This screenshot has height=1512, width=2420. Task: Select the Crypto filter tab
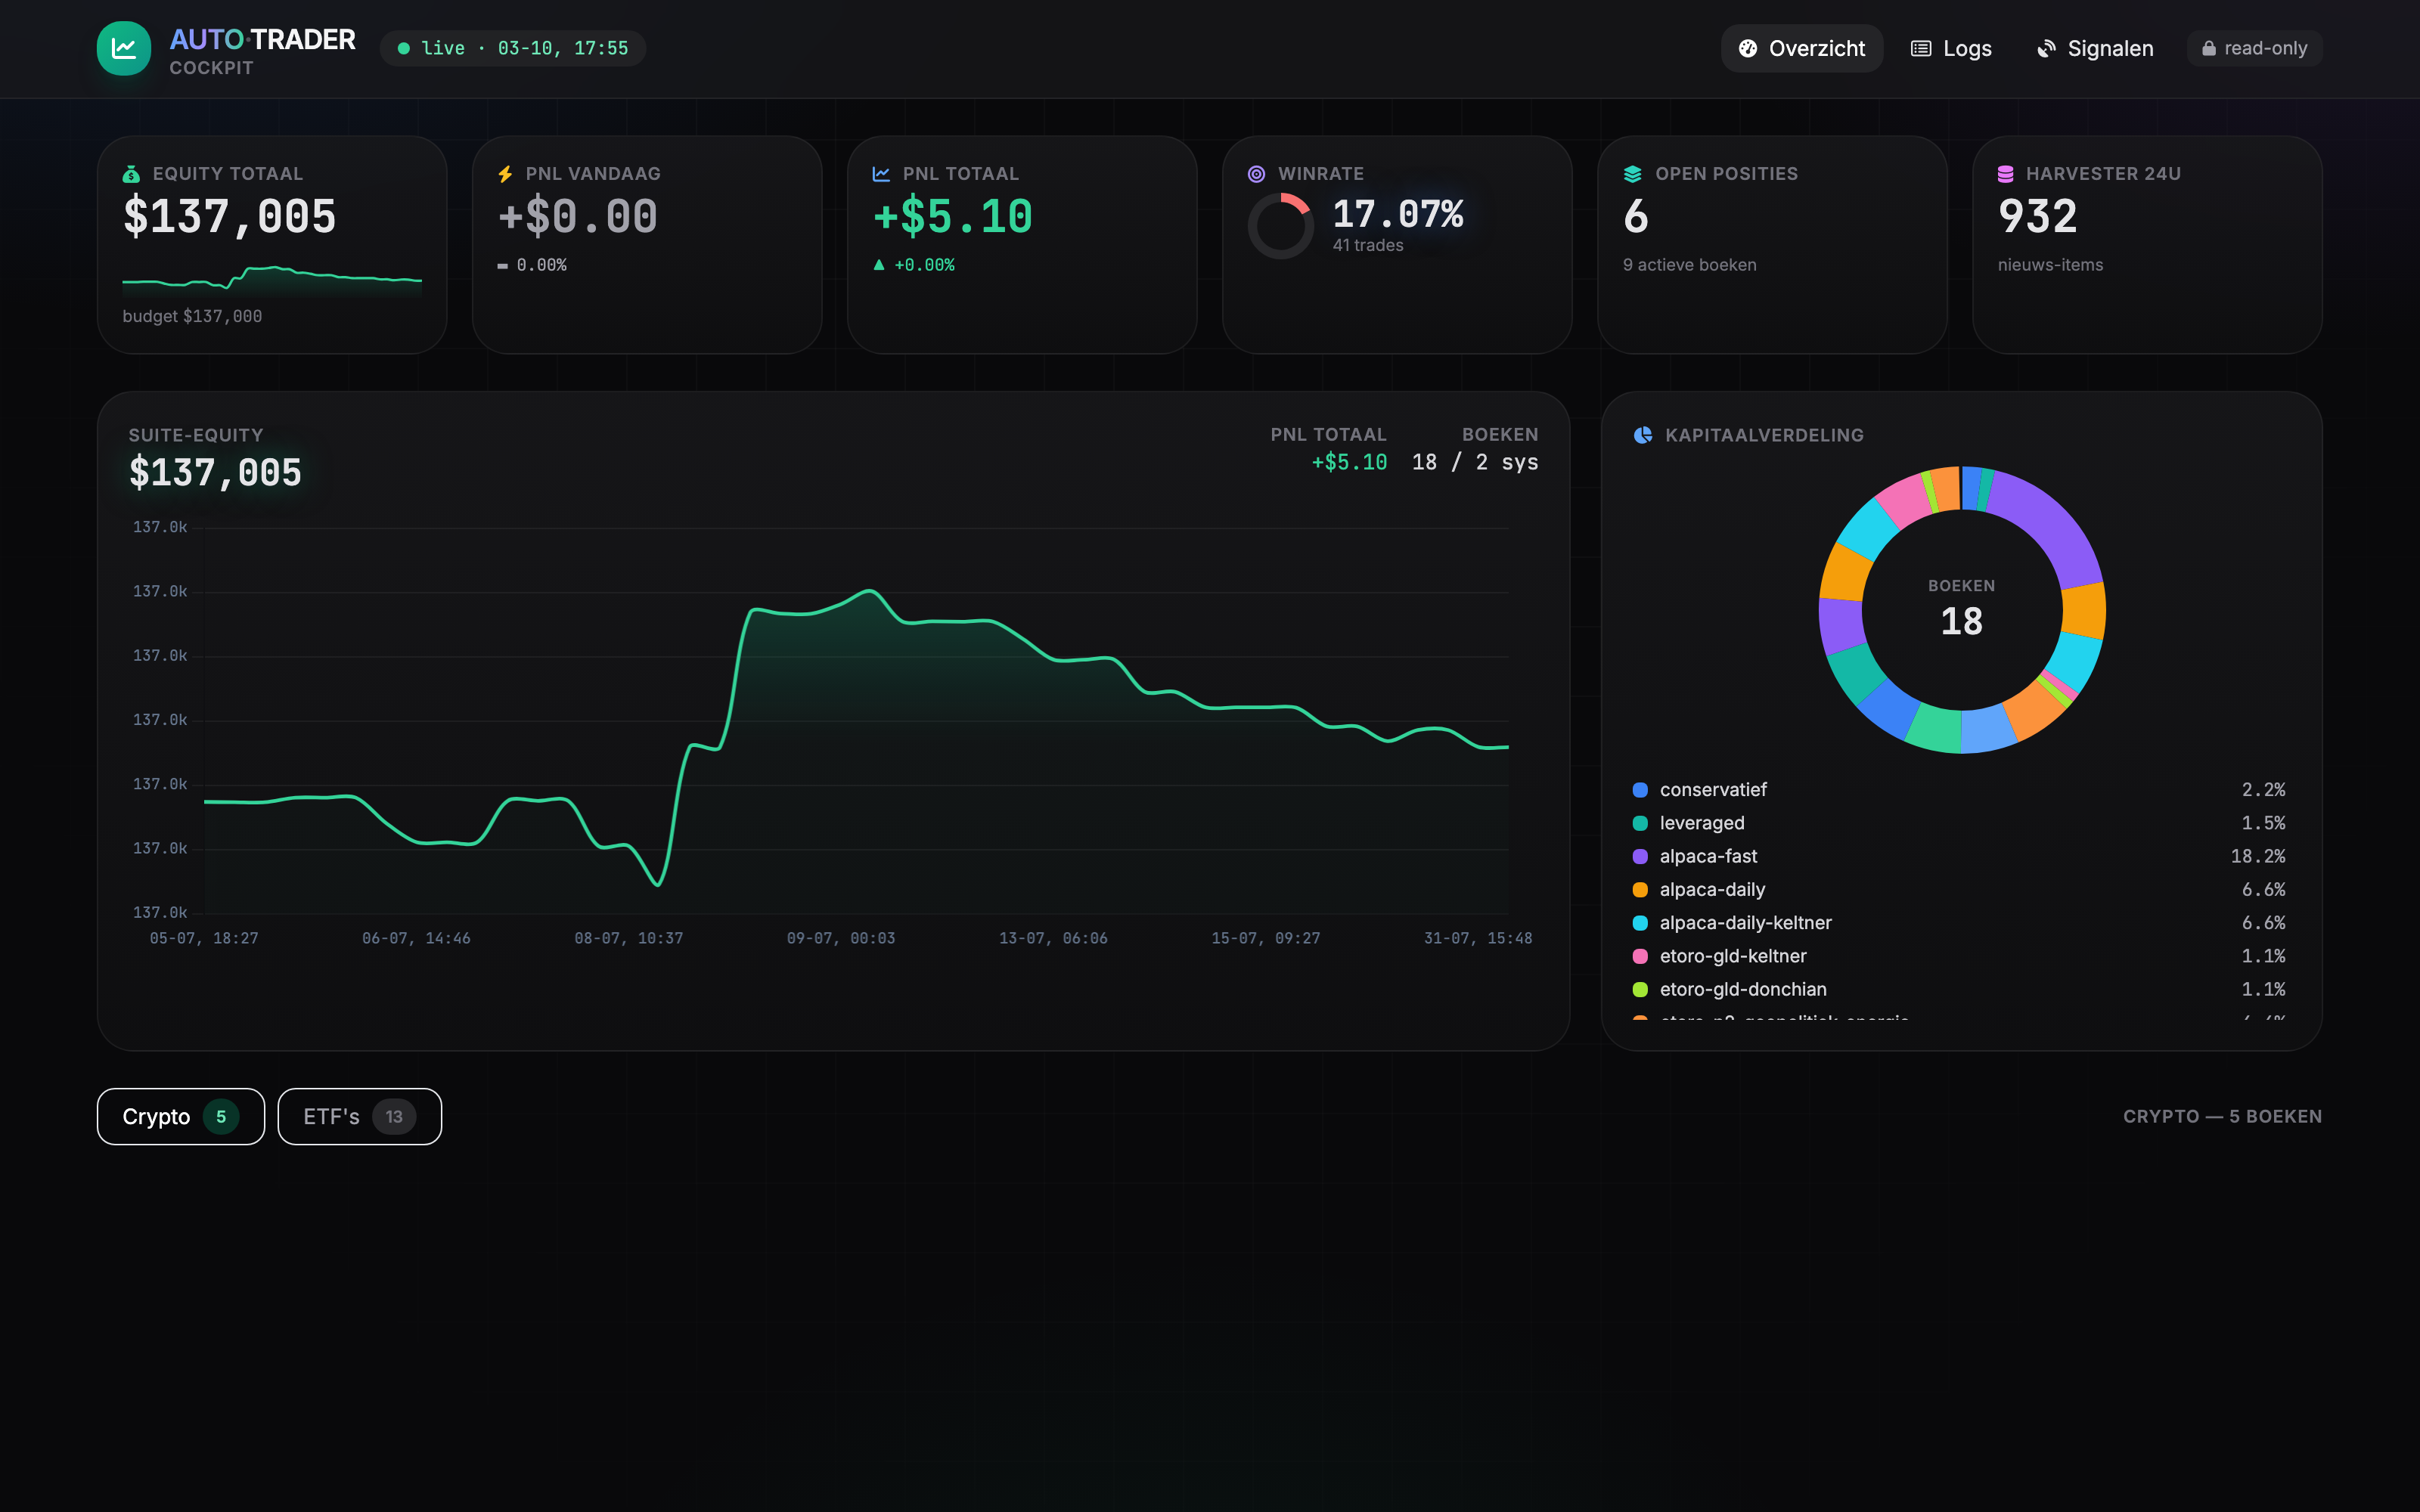tap(181, 1116)
